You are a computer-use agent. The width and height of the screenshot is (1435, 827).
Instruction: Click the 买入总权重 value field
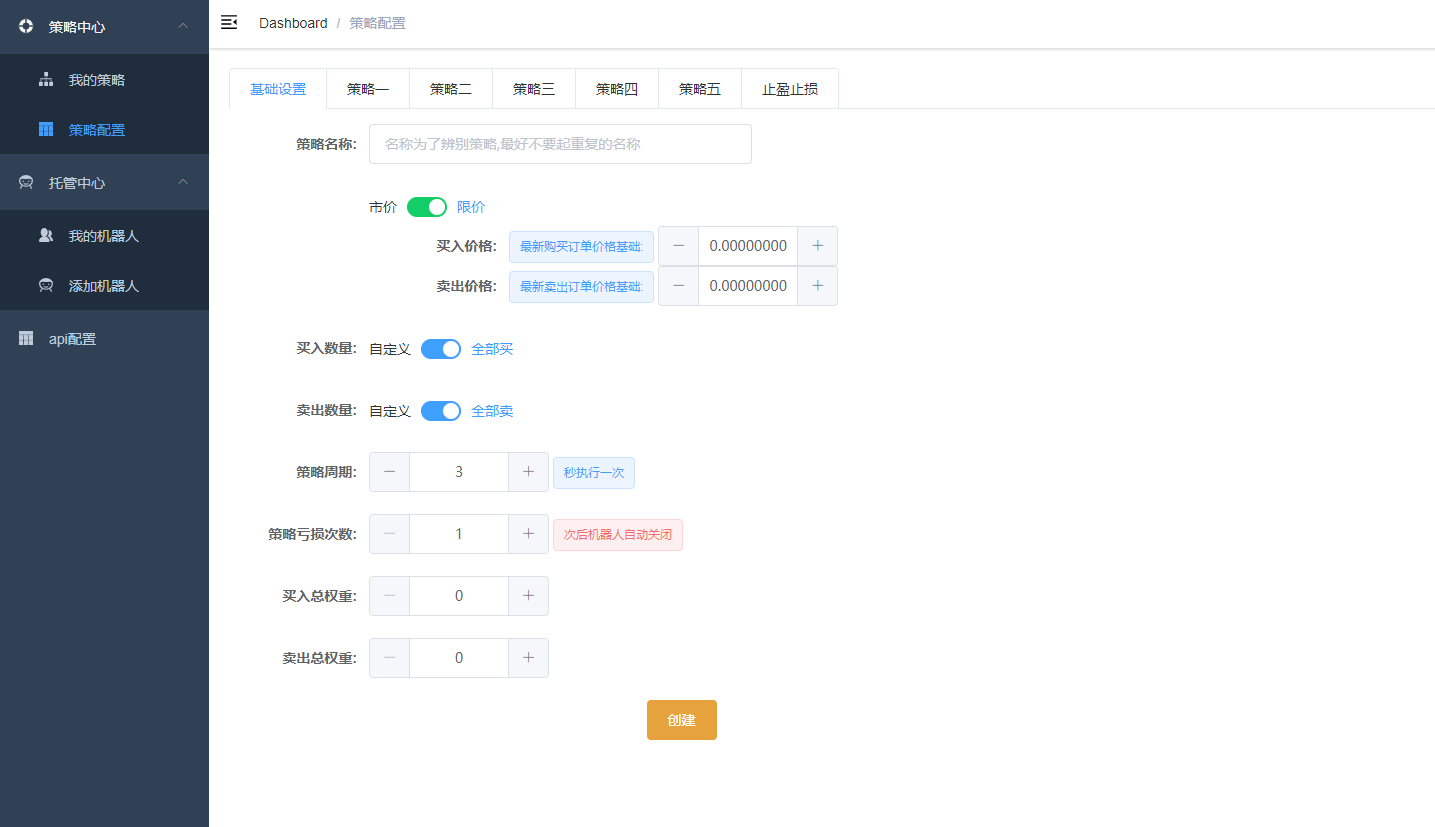click(x=459, y=596)
